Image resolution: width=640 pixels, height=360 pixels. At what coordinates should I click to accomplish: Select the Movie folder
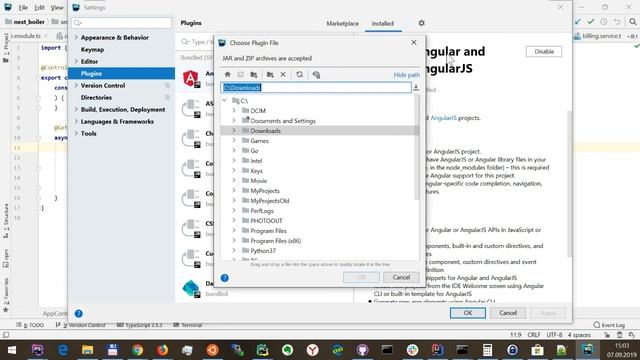[258, 180]
